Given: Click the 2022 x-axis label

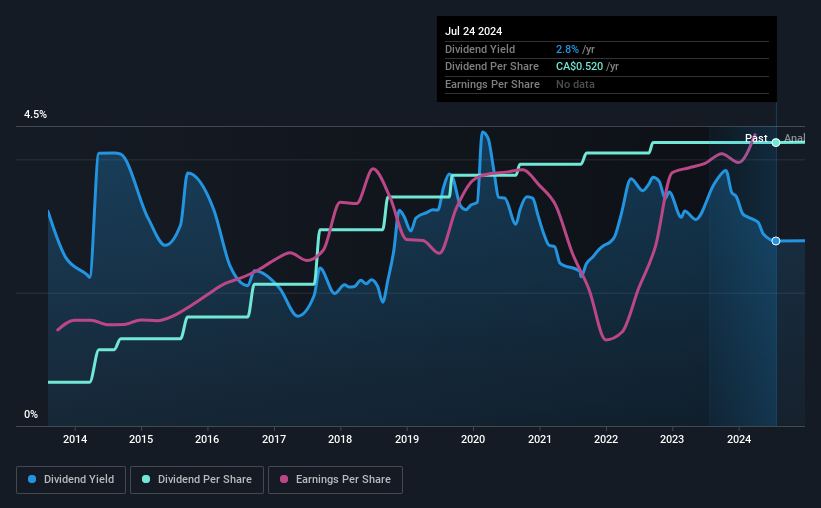Looking at the screenshot, I should 606,439.
